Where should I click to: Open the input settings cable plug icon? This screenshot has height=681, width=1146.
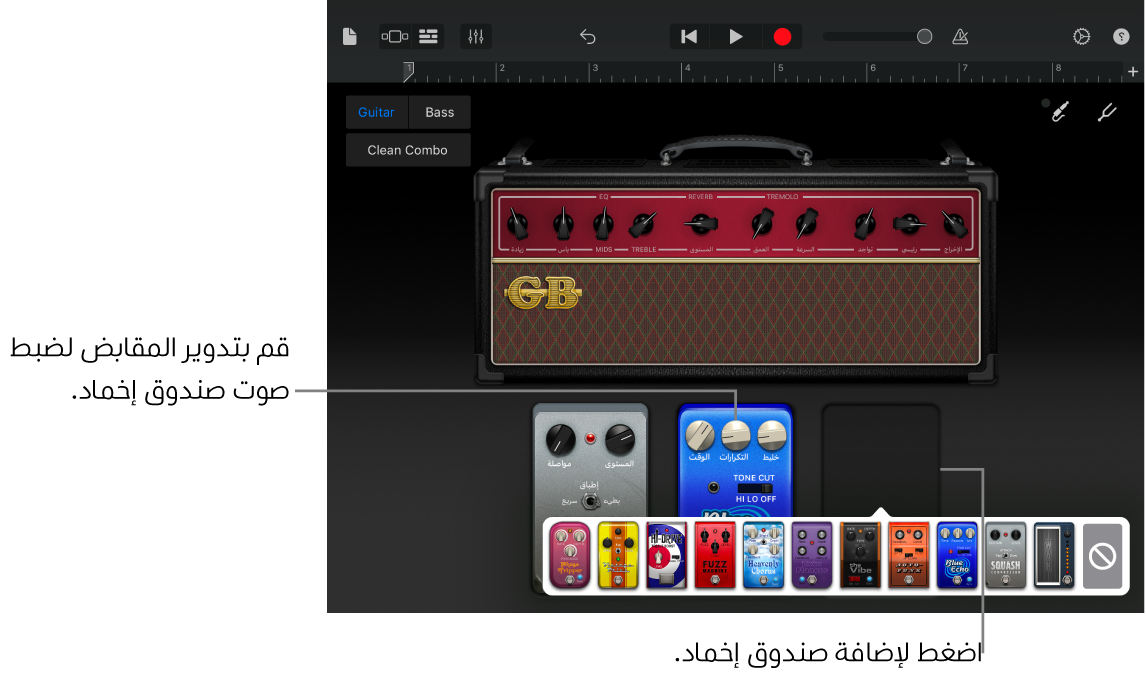click(1059, 112)
